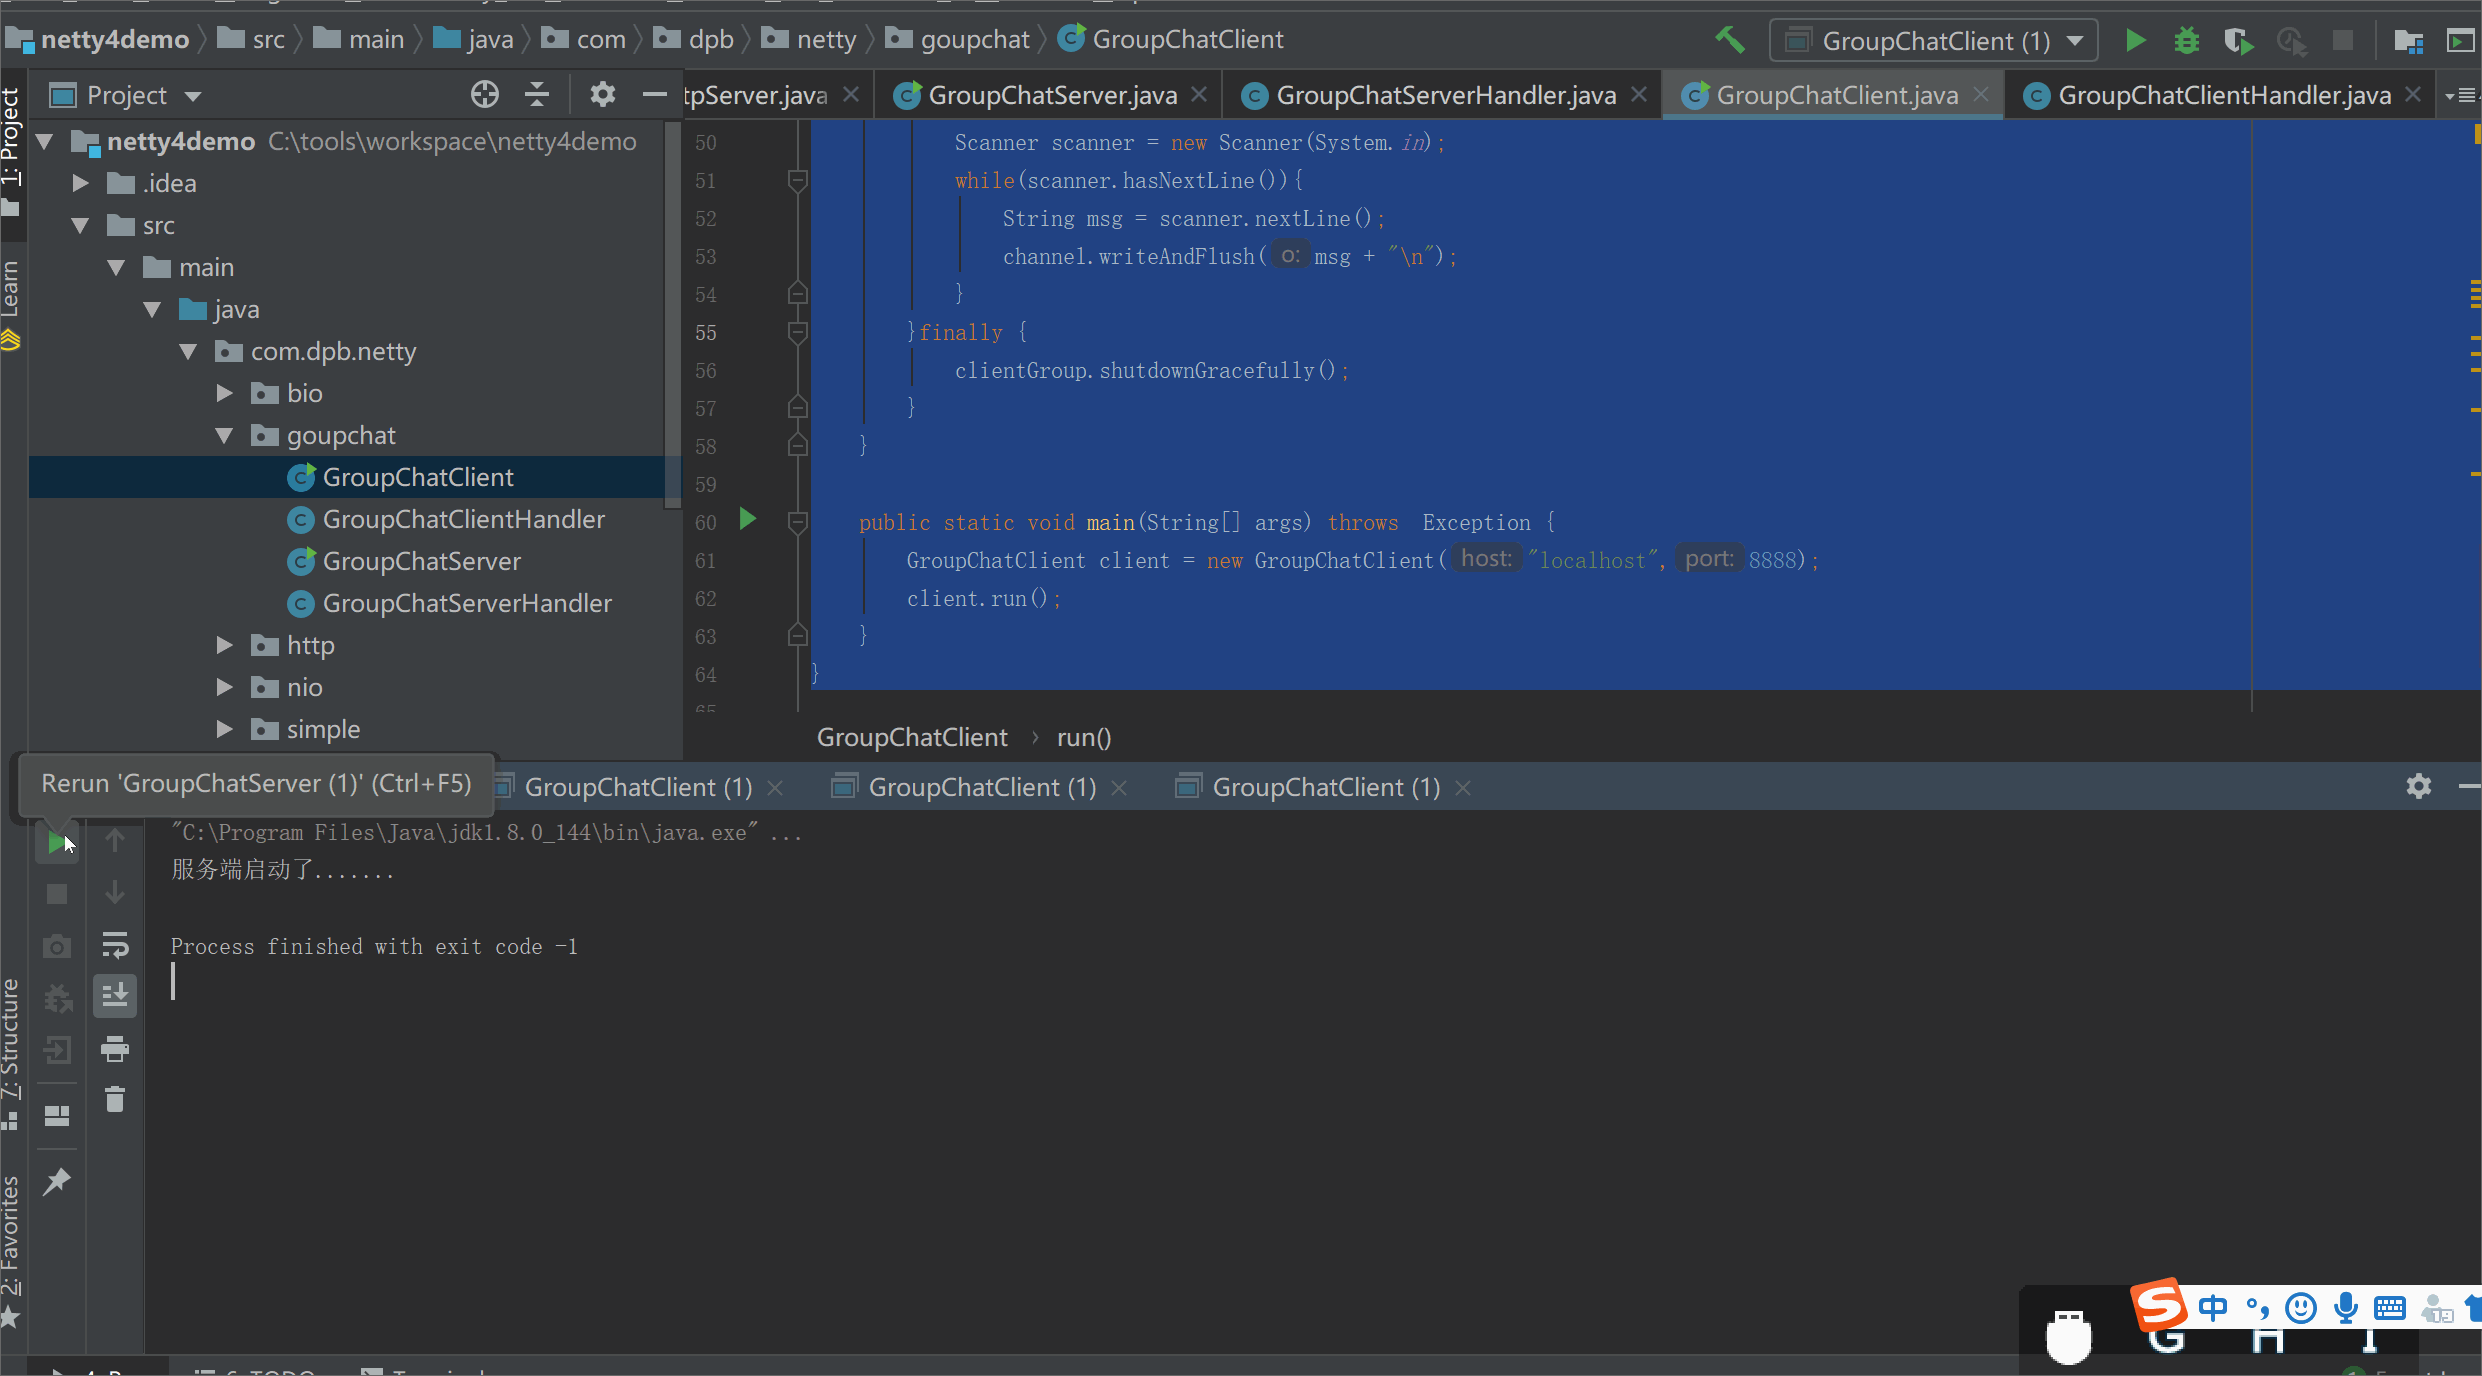
Task: Collapse the goupchat package folder
Action: point(225,436)
